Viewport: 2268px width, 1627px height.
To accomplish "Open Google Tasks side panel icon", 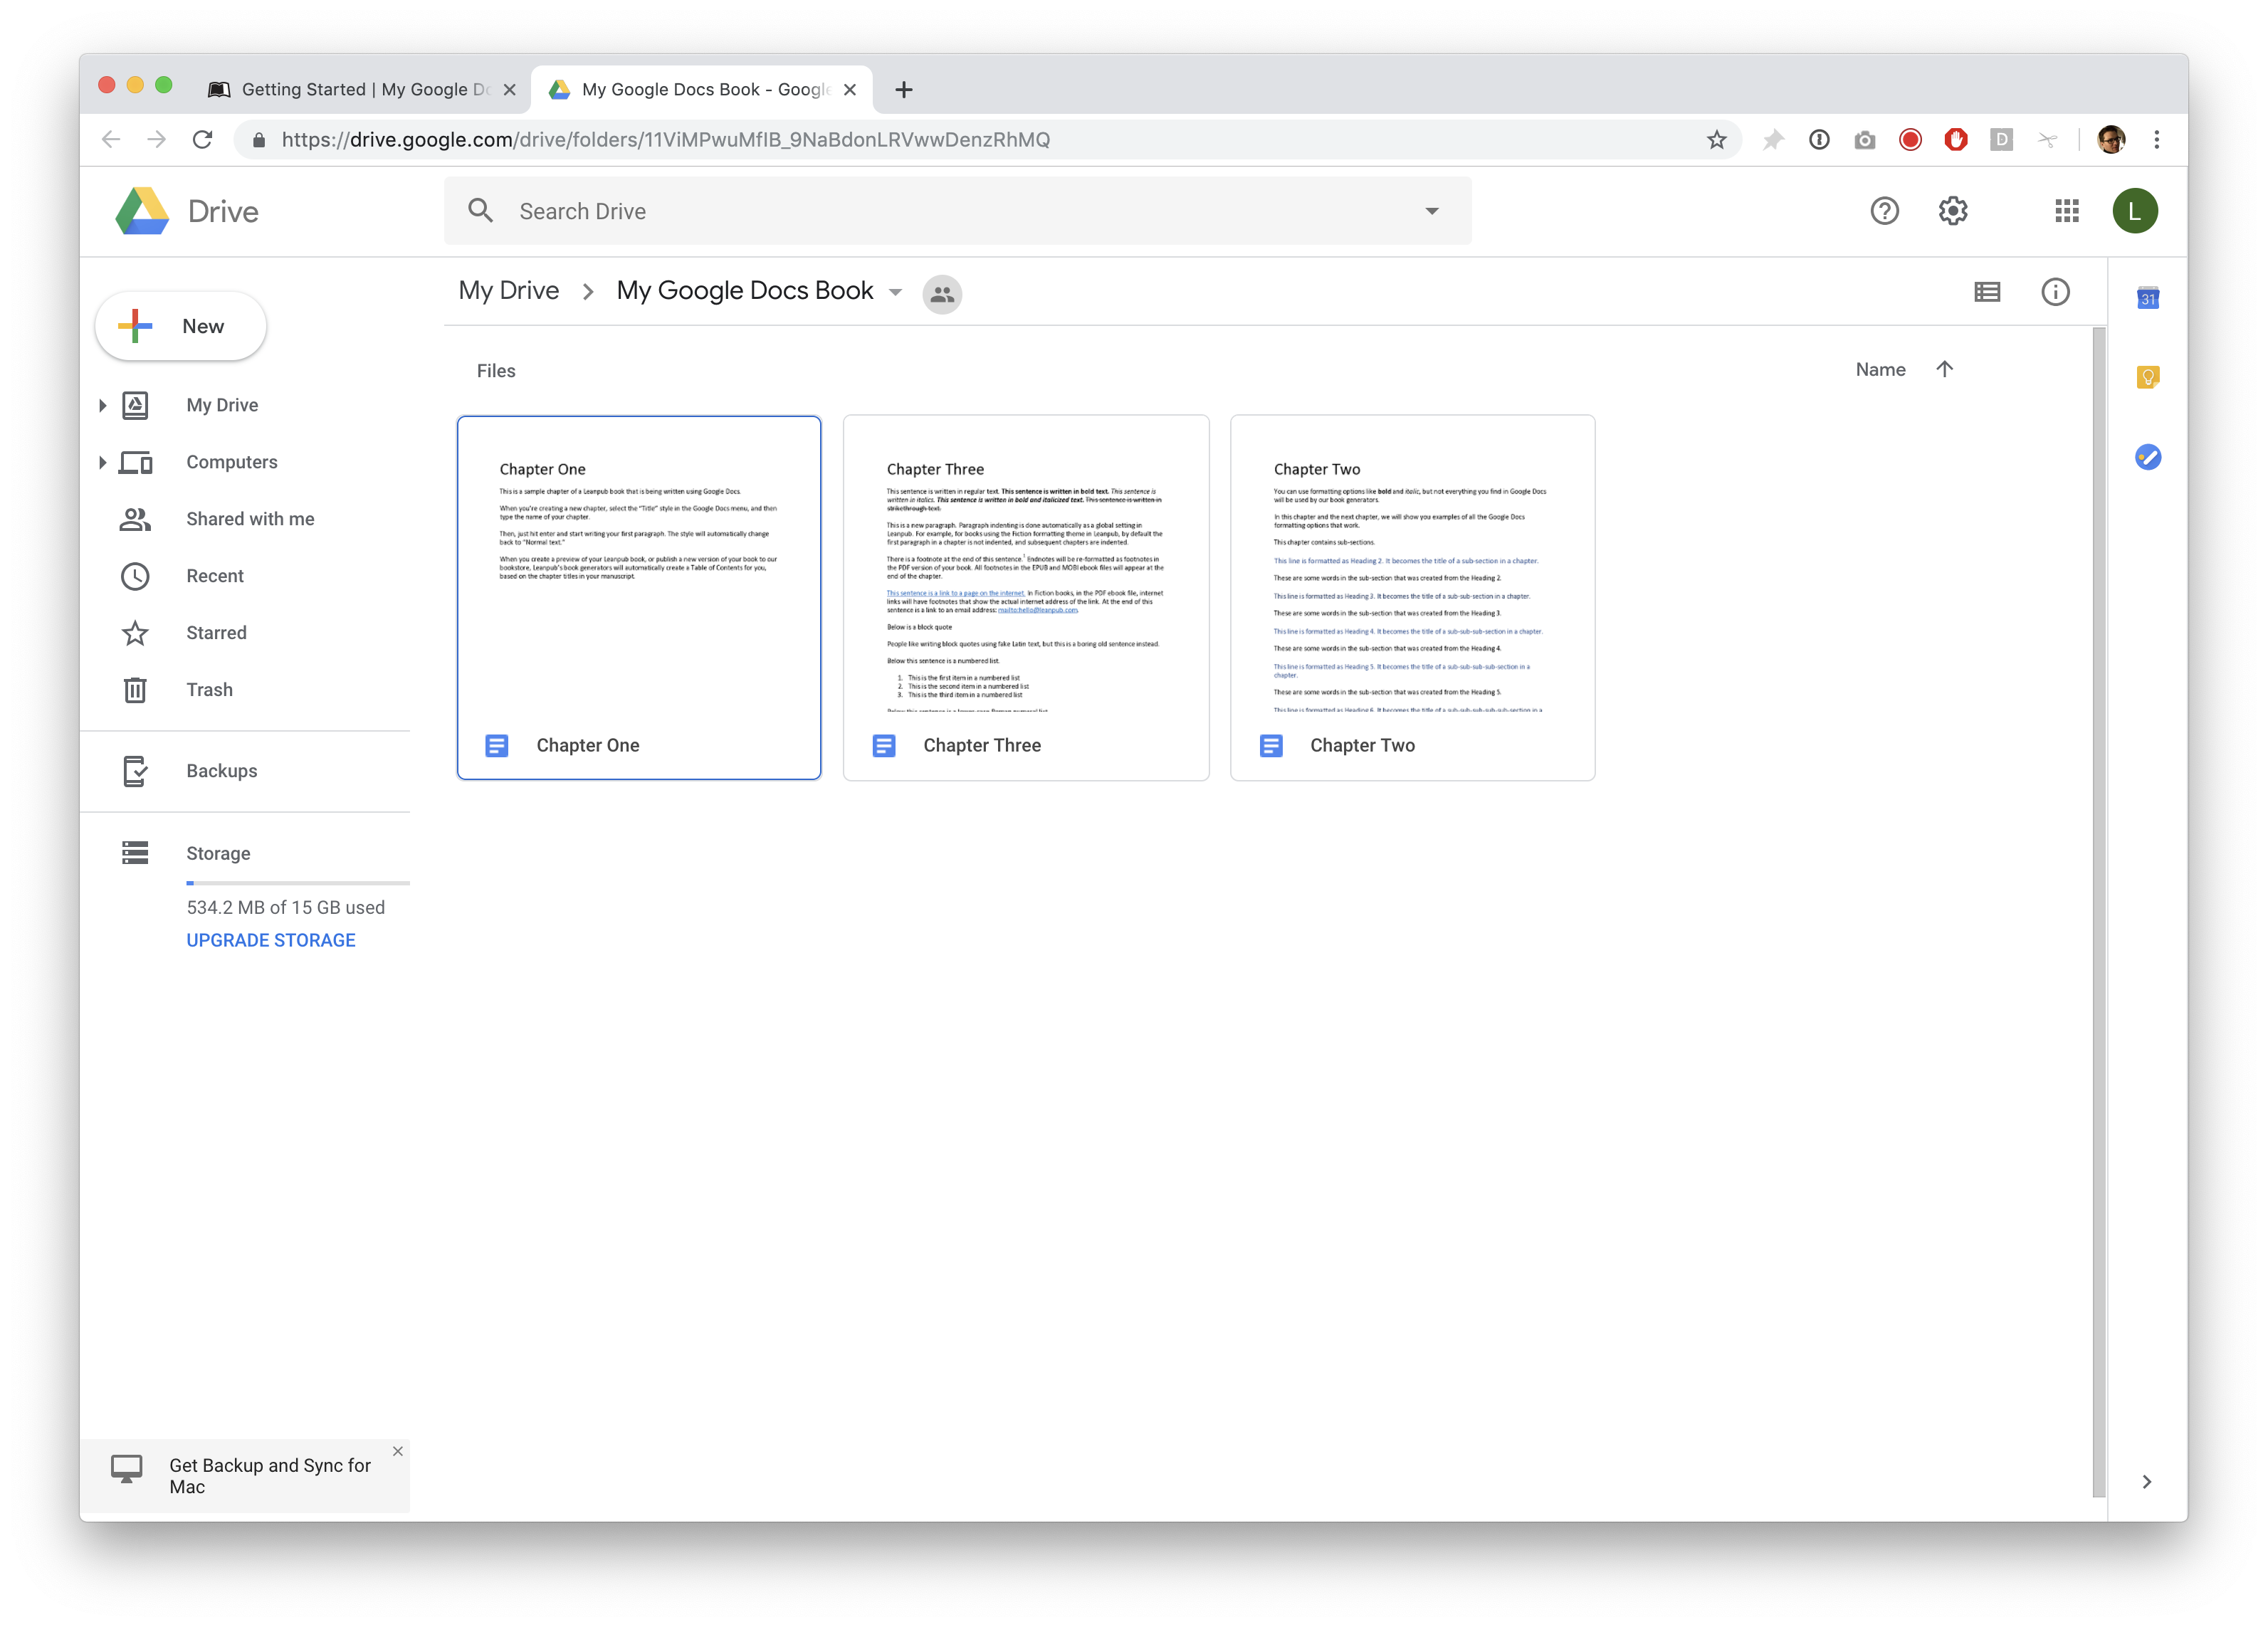I will coord(2147,457).
